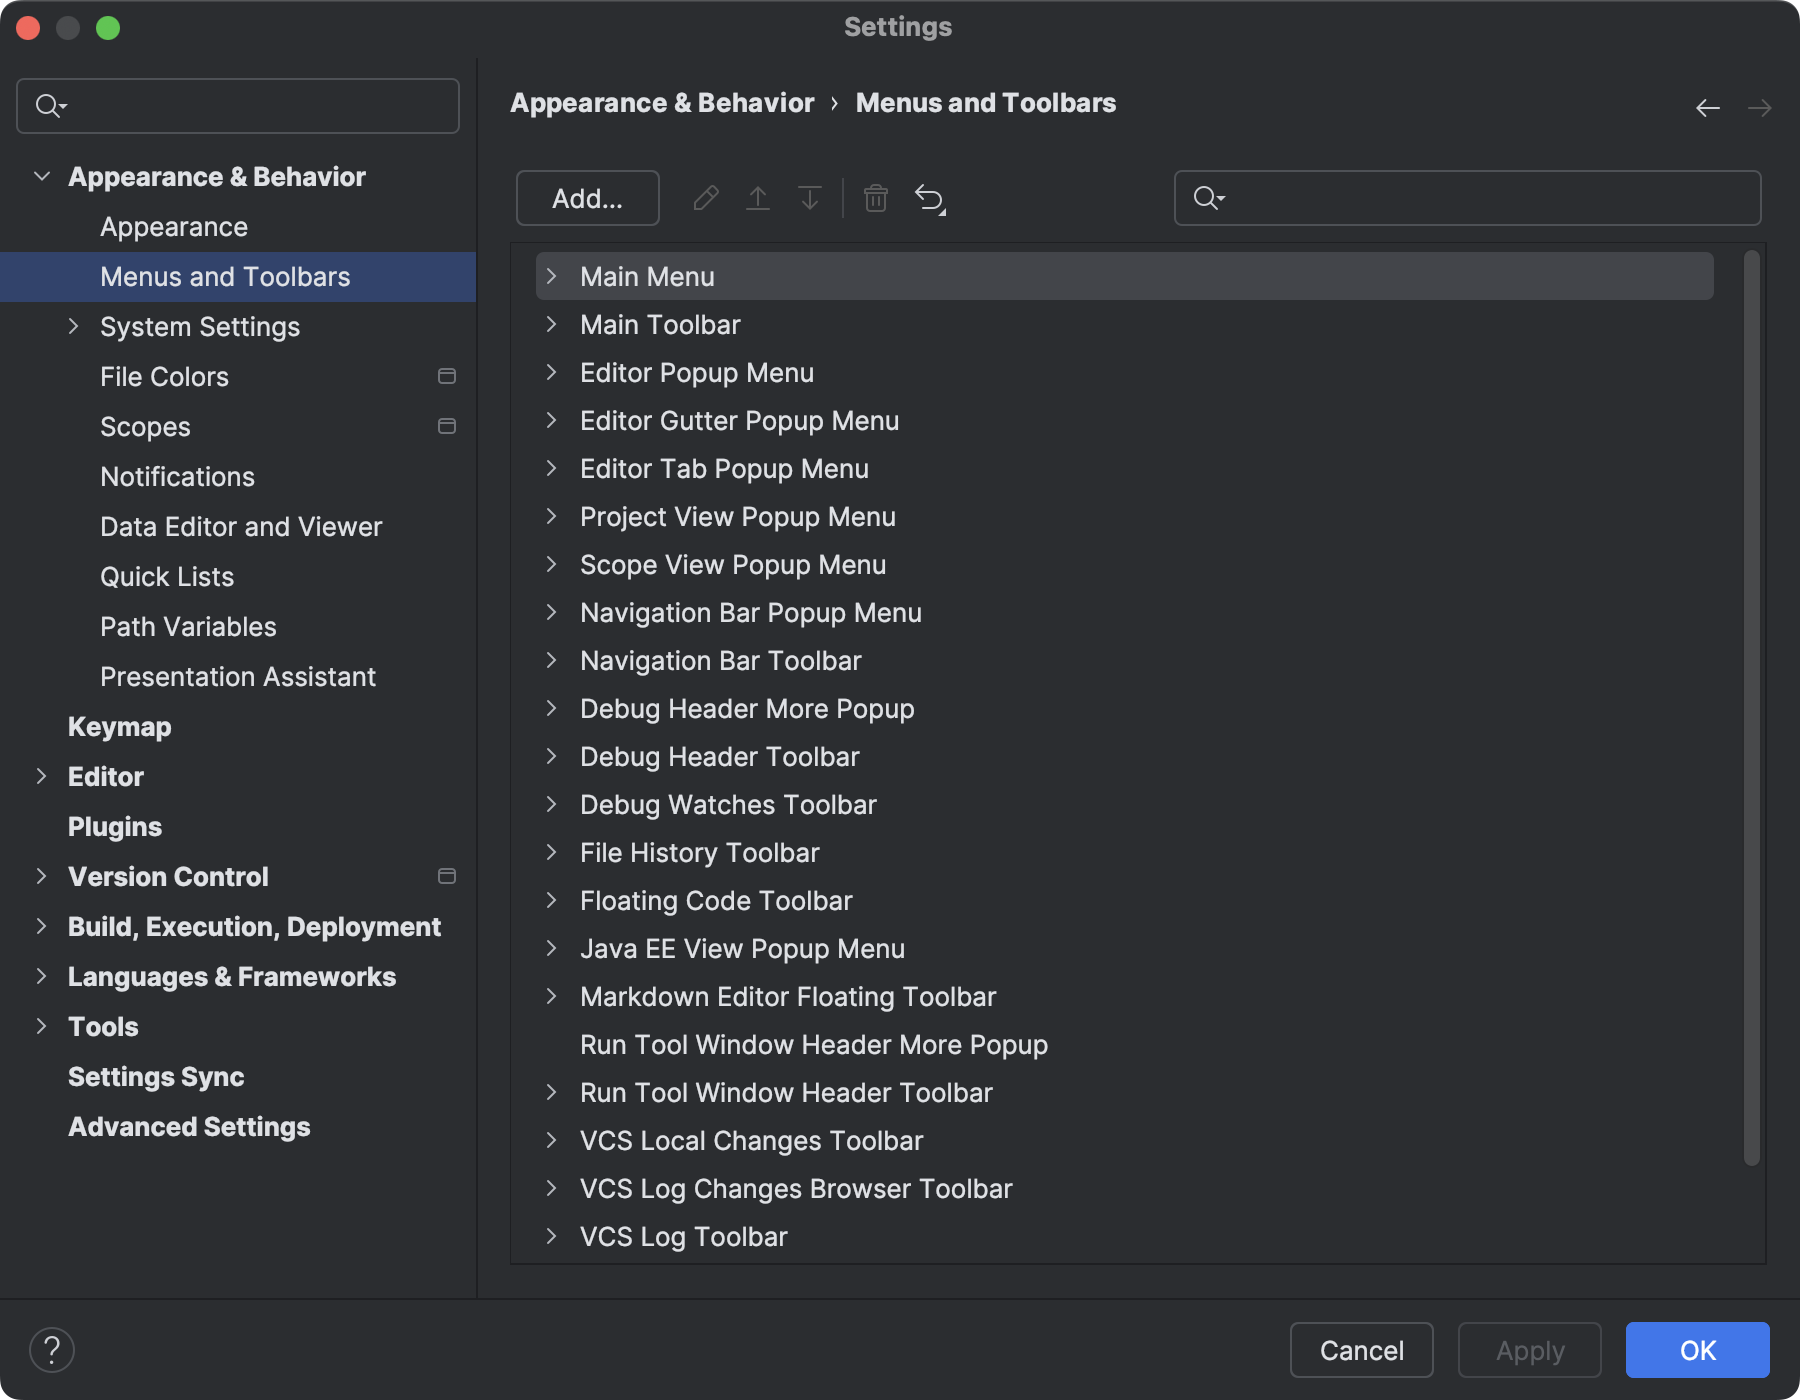The height and width of the screenshot is (1400, 1800).
Task: Select Keymap in the settings sidebar
Action: [x=119, y=727]
